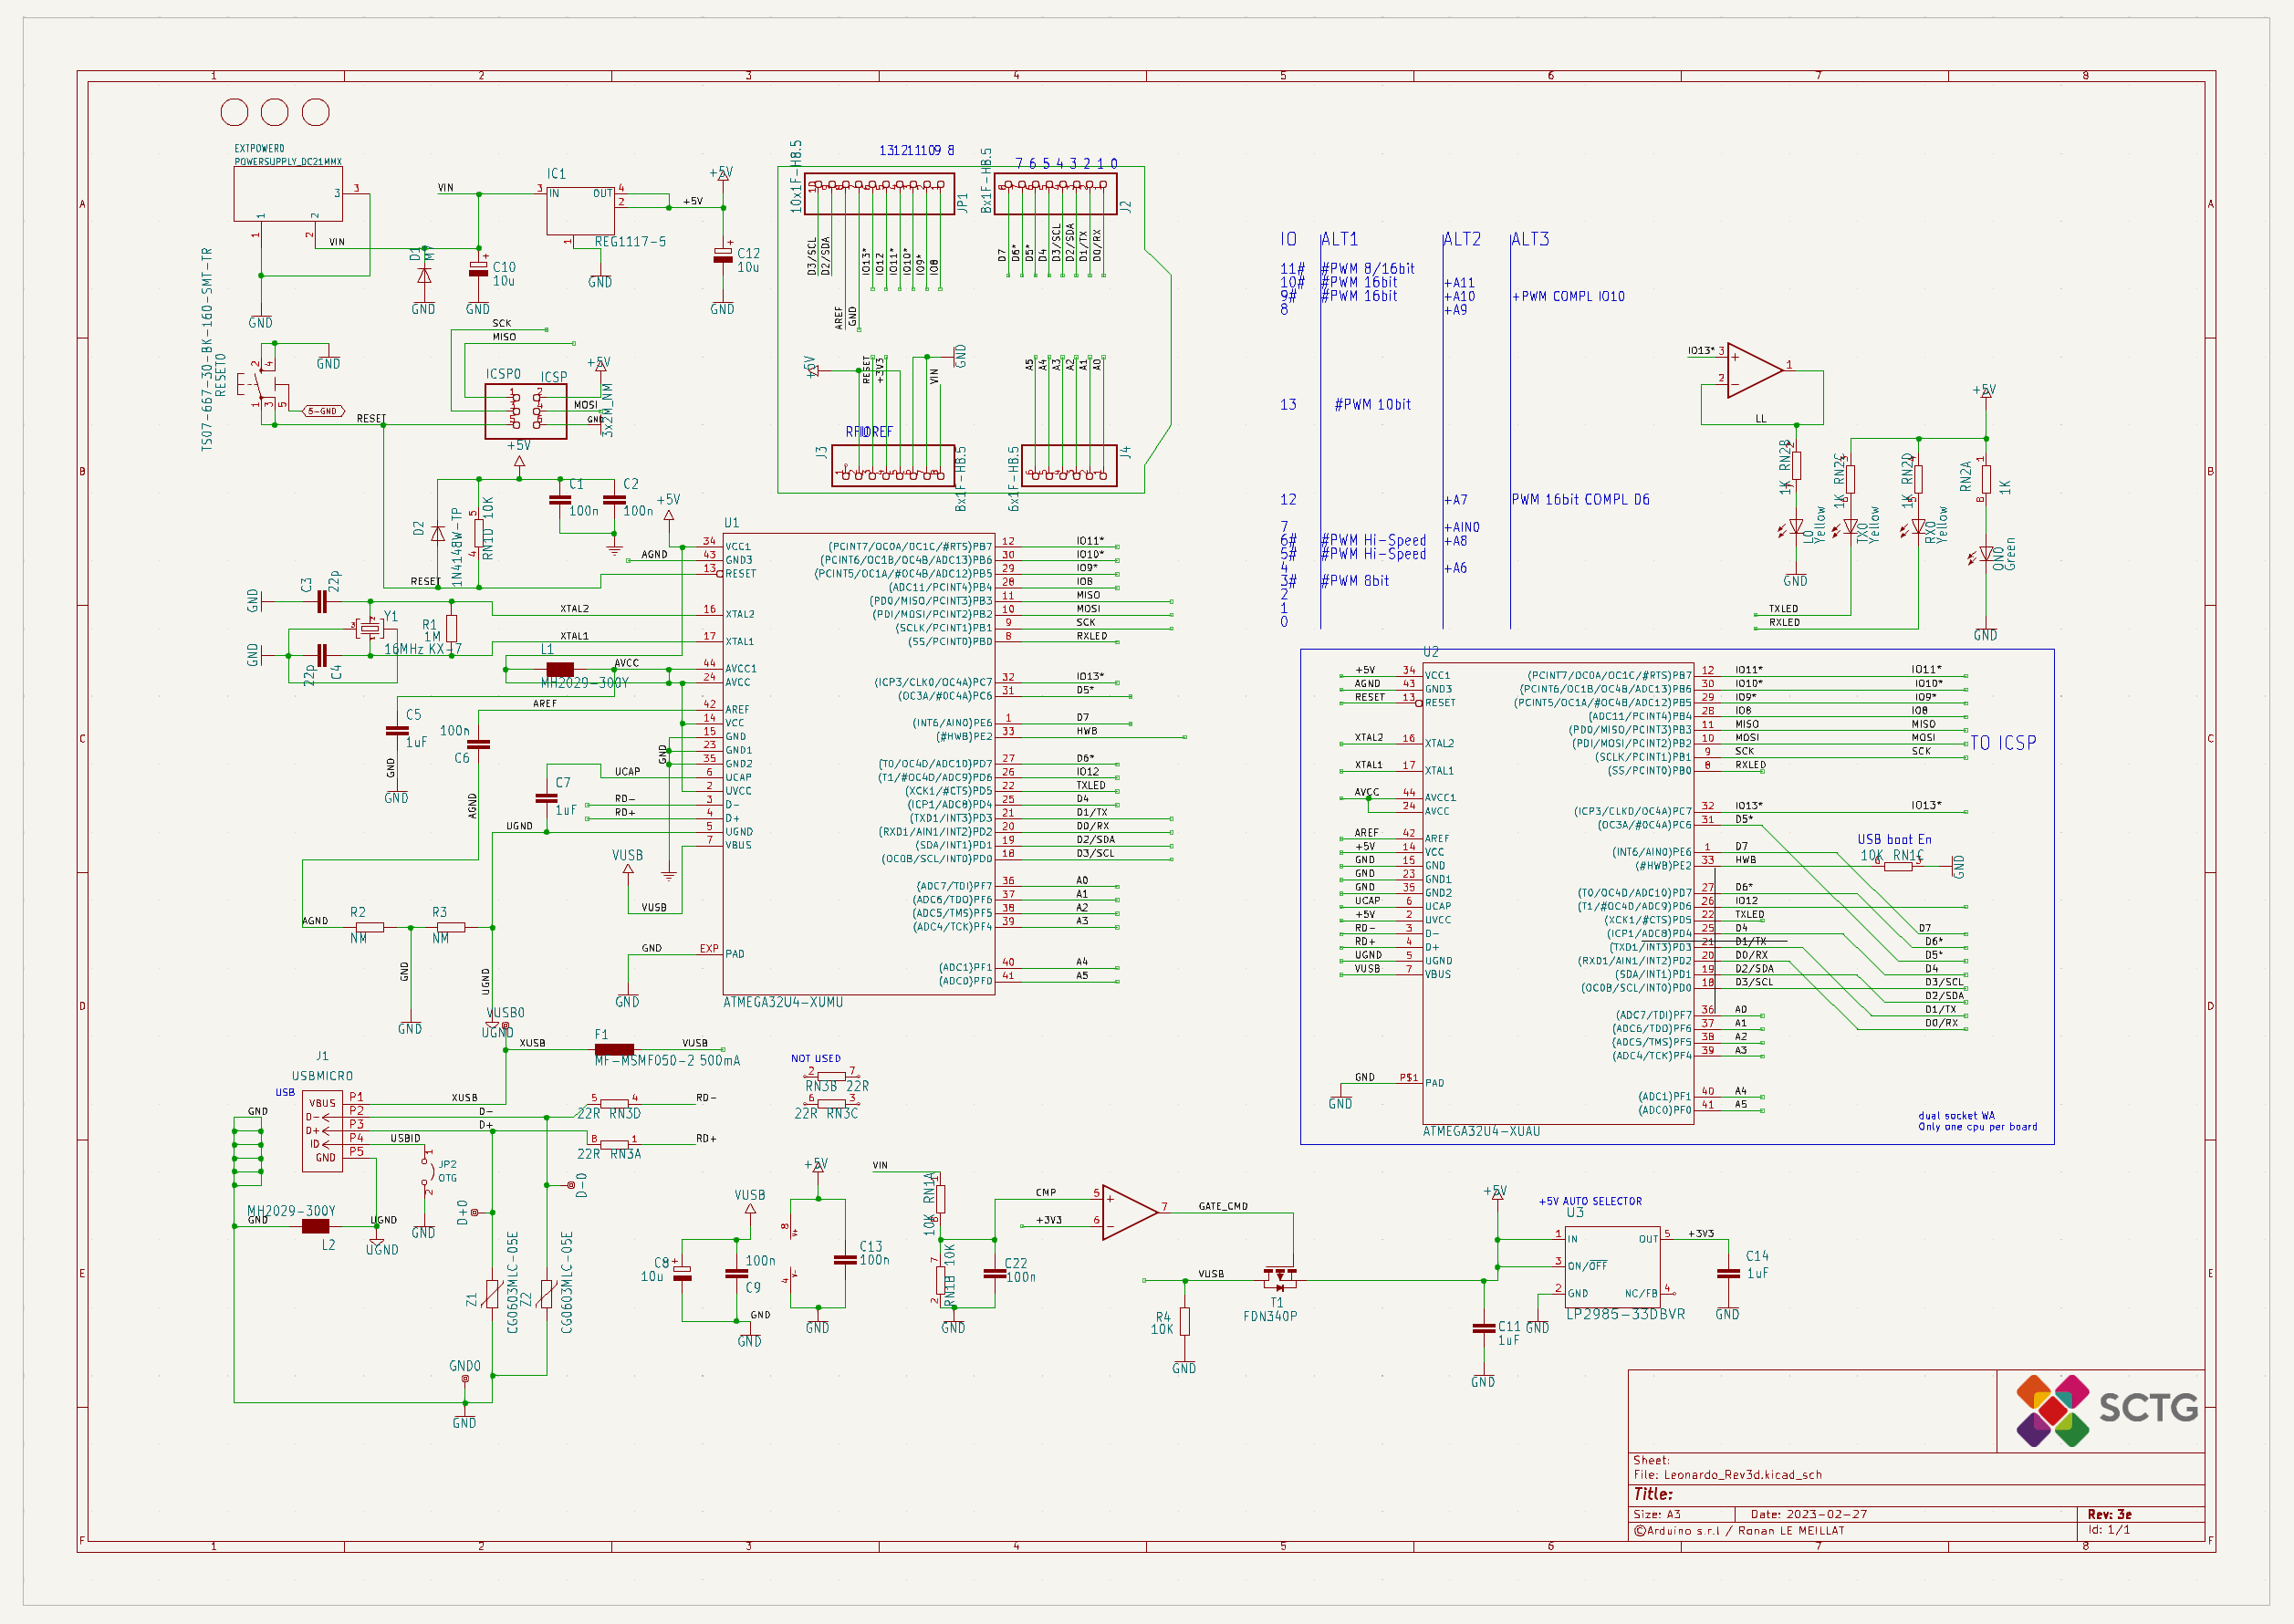Select the REG1117-5 voltage regulator IC1

(580, 211)
